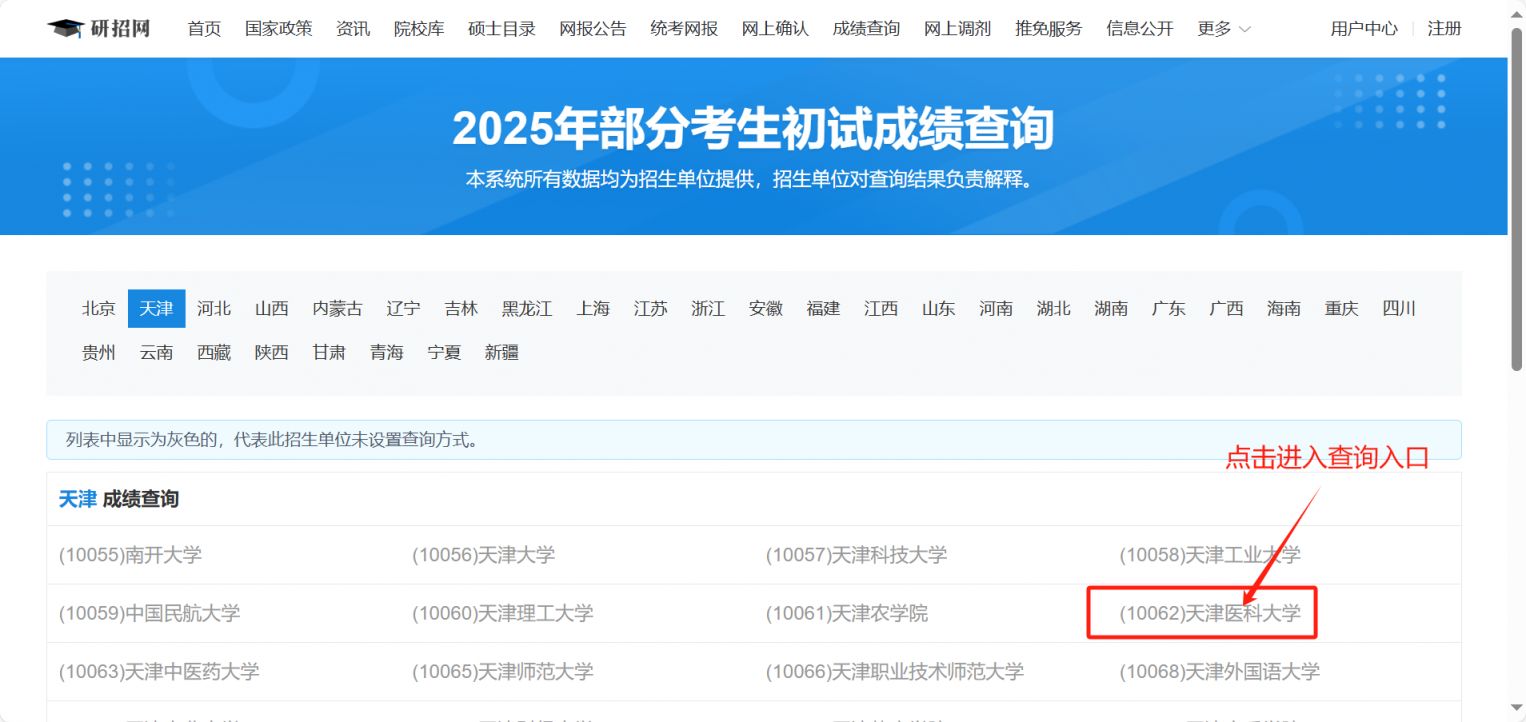This screenshot has width=1526, height=722.
Task: Select 吉林 province
Action: click(x=461, y=309)
